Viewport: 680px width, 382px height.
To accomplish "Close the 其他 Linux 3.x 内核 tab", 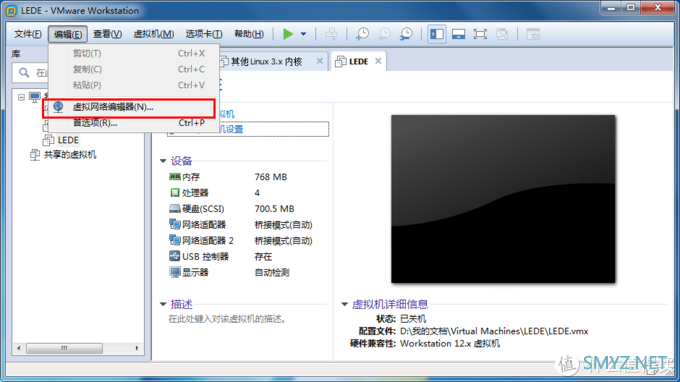I will coord(320,61).
